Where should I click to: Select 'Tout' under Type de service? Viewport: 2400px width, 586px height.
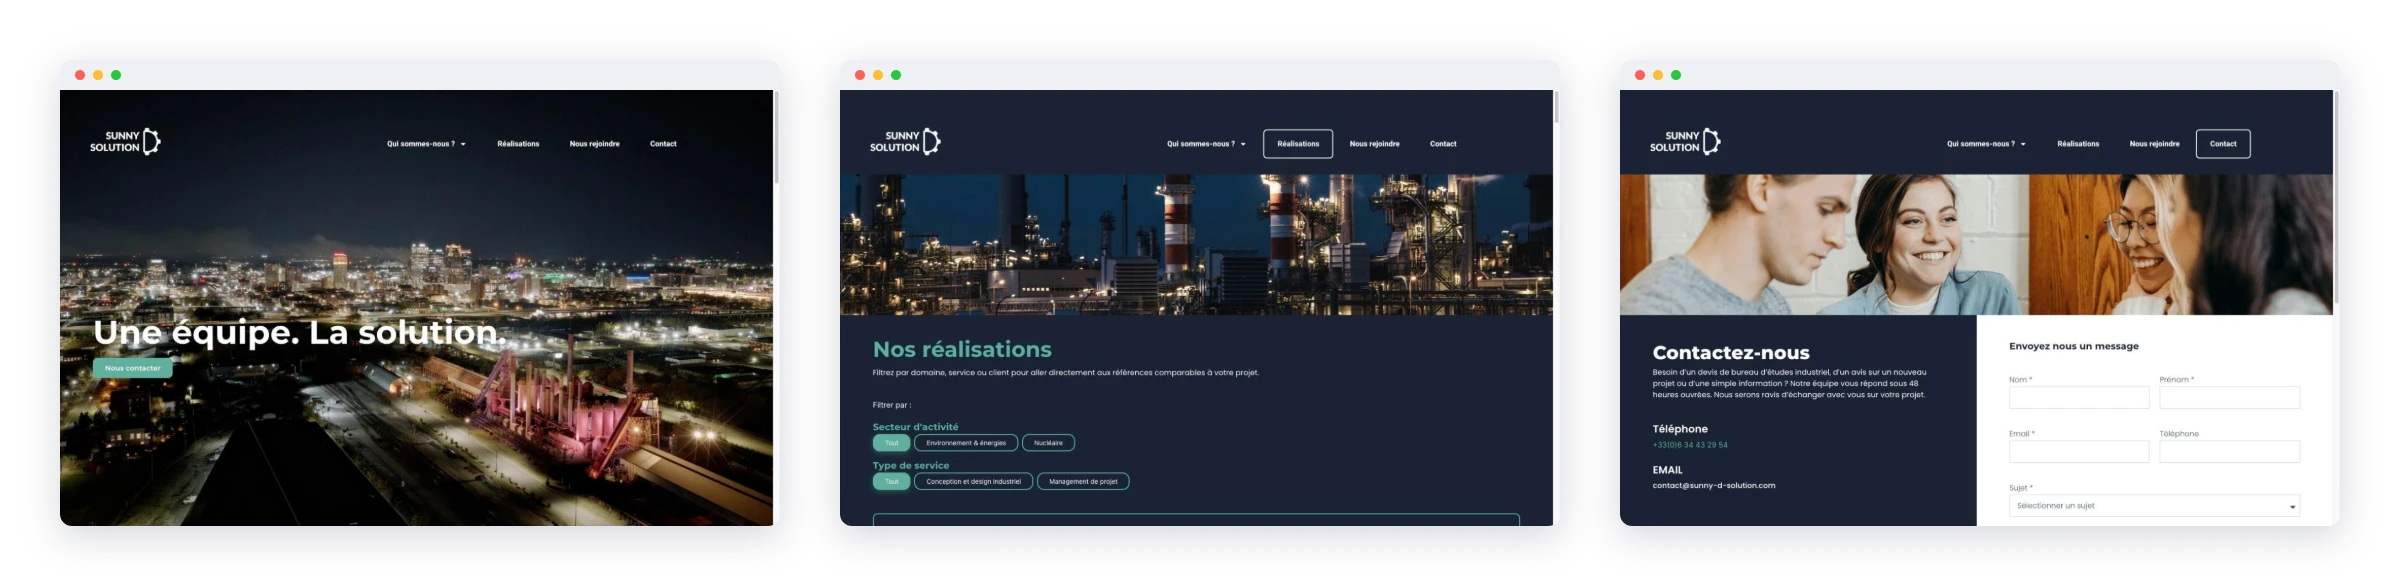[892, 482]
